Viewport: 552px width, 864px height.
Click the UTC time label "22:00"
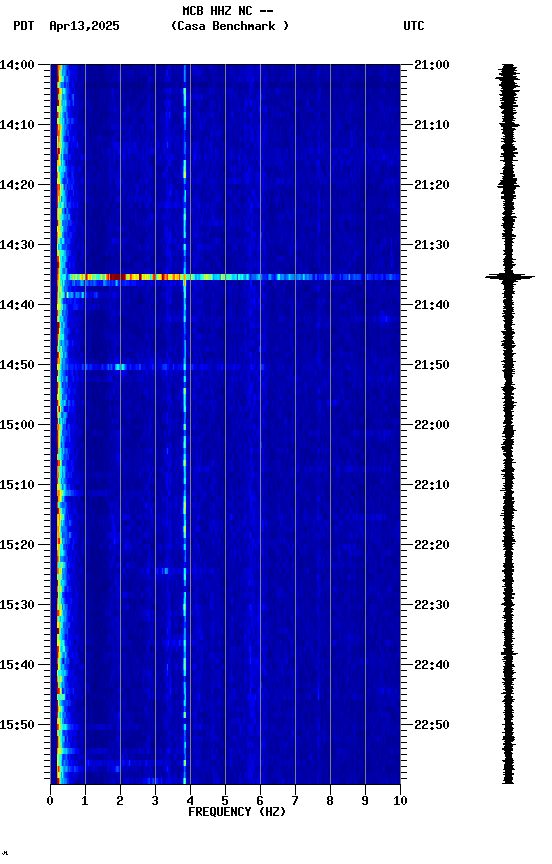click(432, 425)
